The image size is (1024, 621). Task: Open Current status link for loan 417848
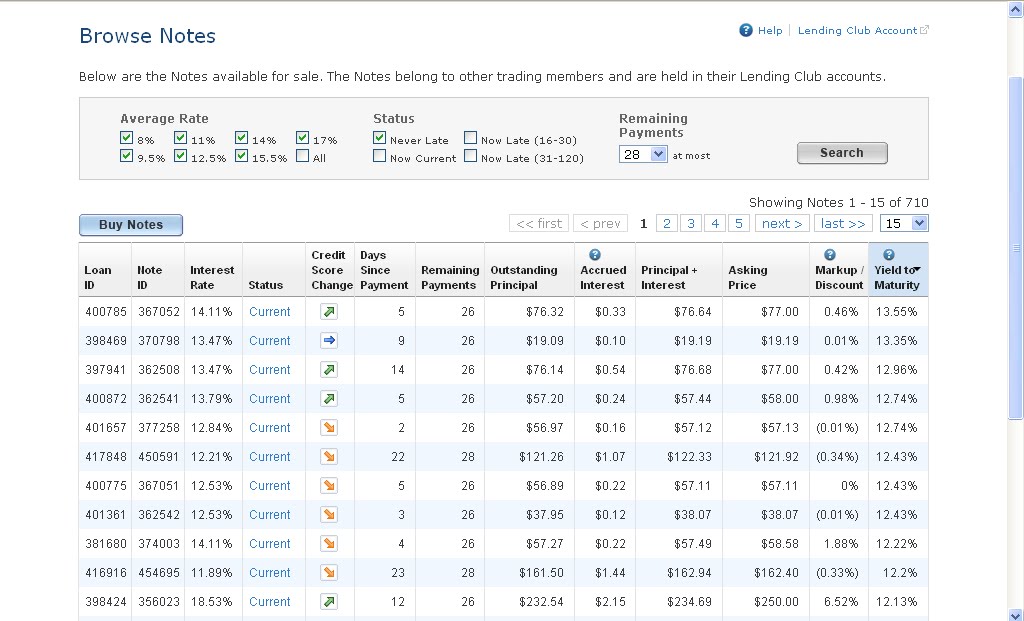click(269, 456)
